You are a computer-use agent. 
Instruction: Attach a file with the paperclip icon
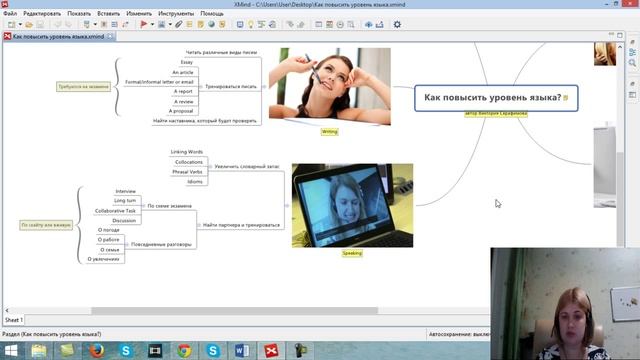(178, 24)
